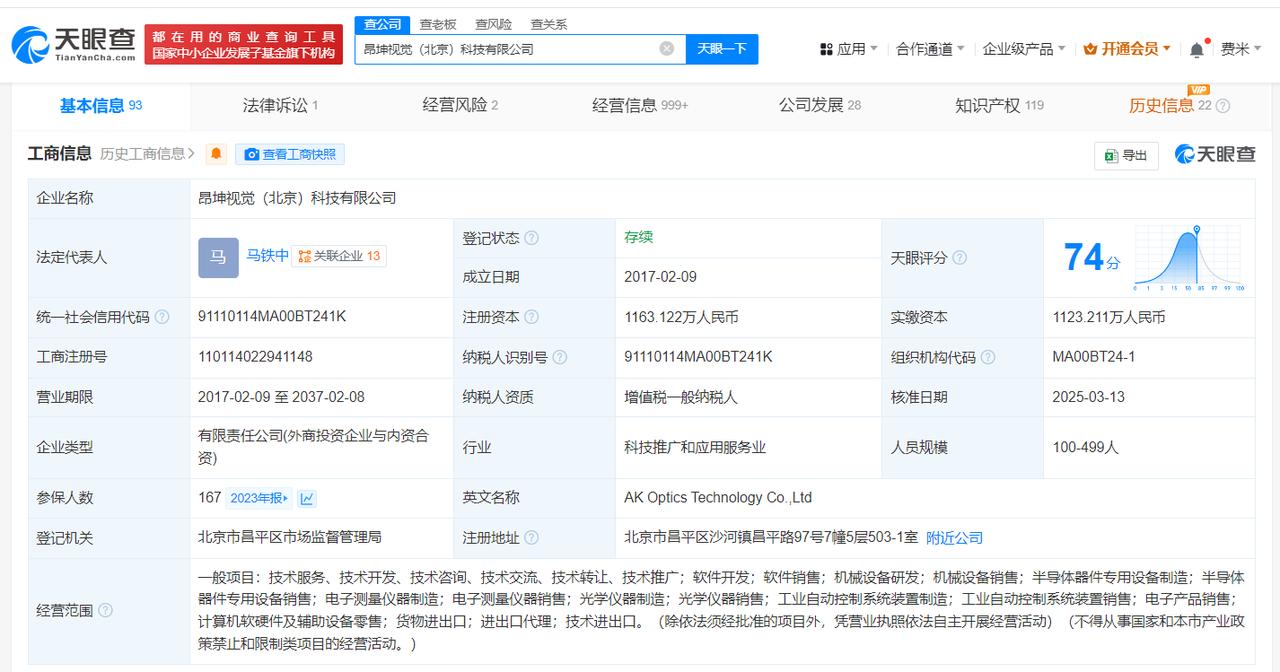Image resolution: width=1280 pixels, height=672 pixels.
Task: Switch to the 法律诉讼 tab
Action: point(280,105)
